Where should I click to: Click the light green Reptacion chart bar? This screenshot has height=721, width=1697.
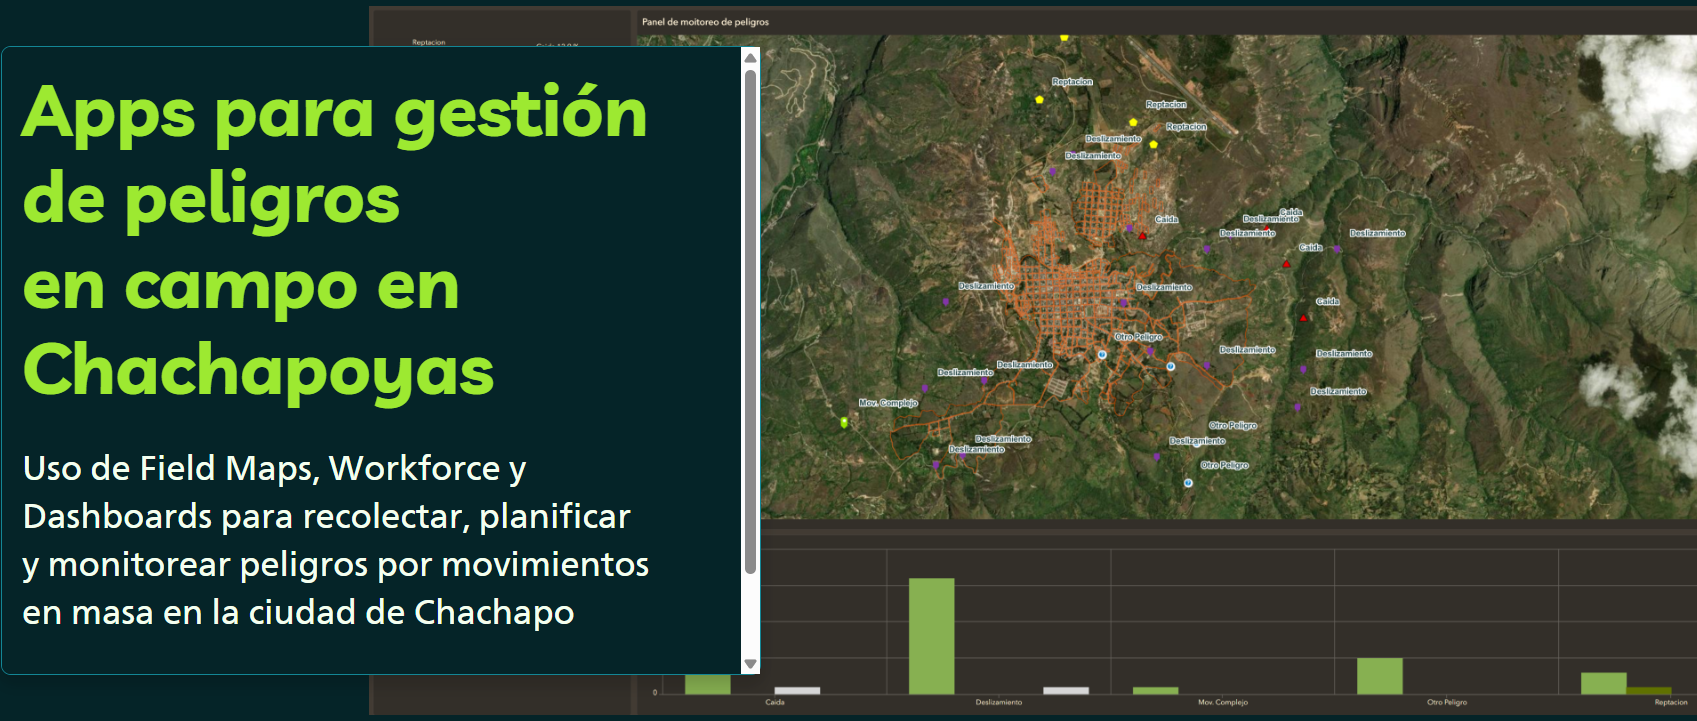click(x=1603, y=683)
